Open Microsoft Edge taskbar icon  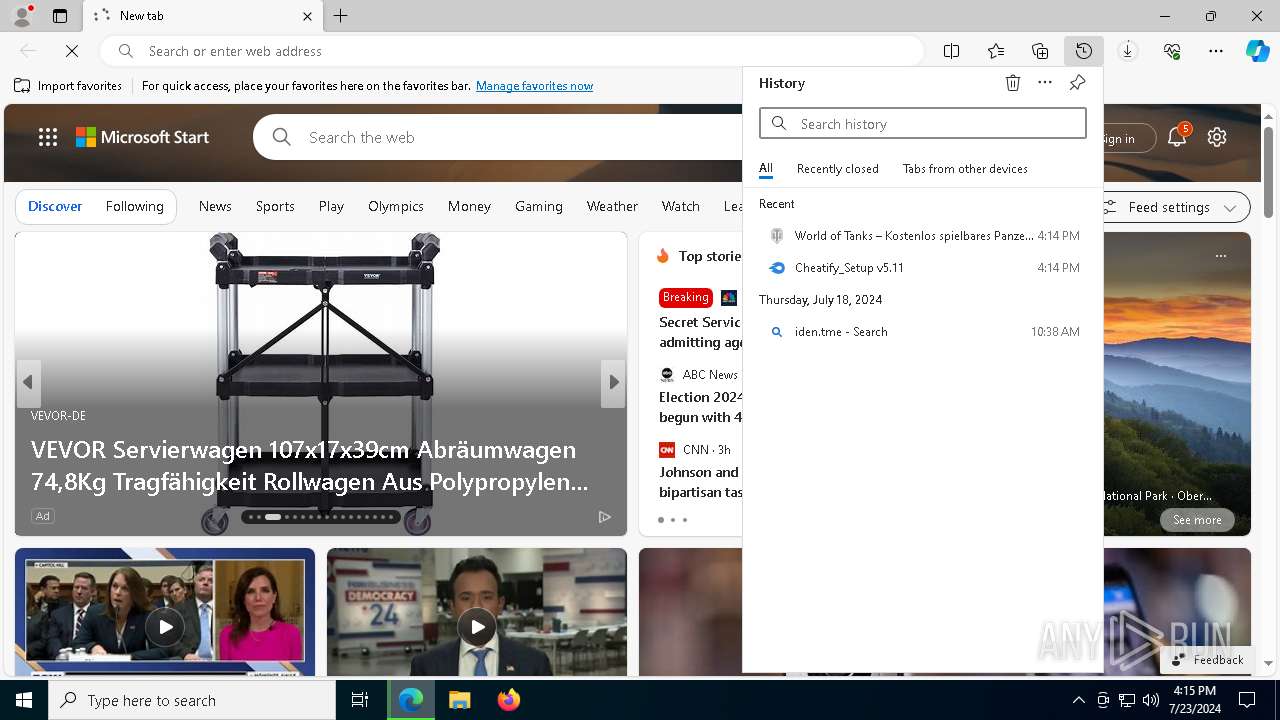tap(411, 700)
